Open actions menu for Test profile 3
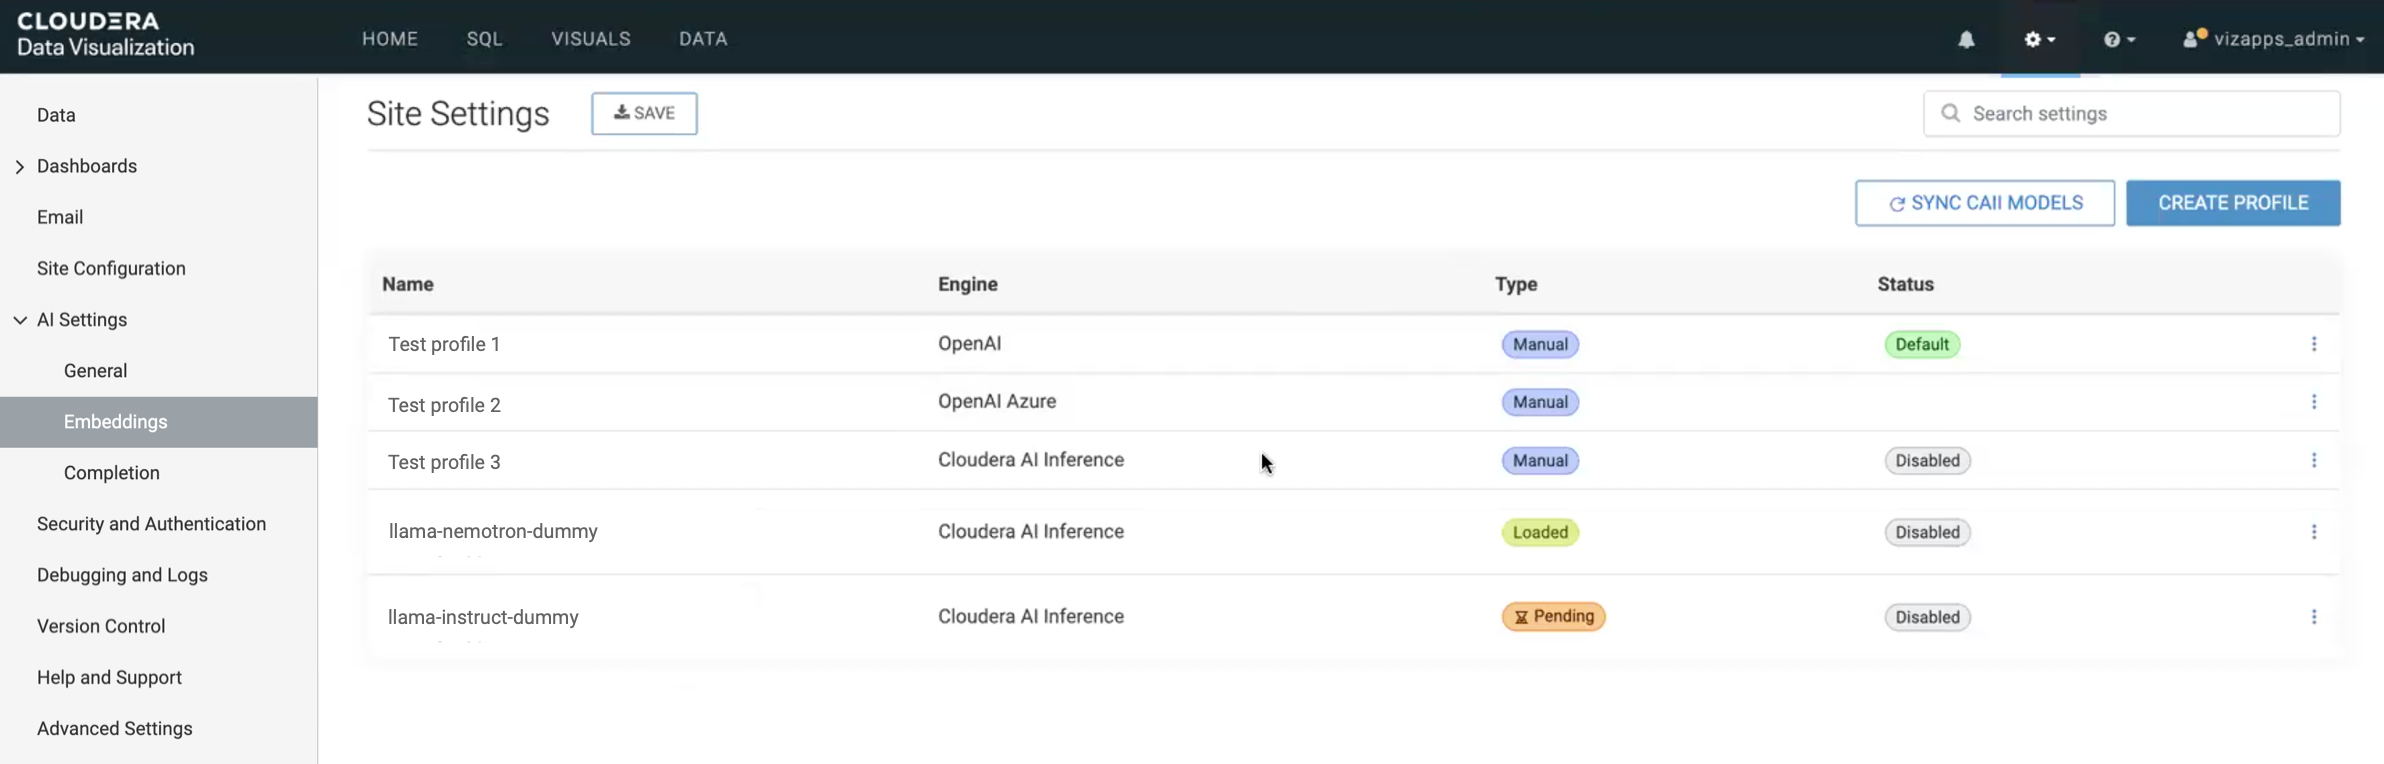 pos(2313,460)
